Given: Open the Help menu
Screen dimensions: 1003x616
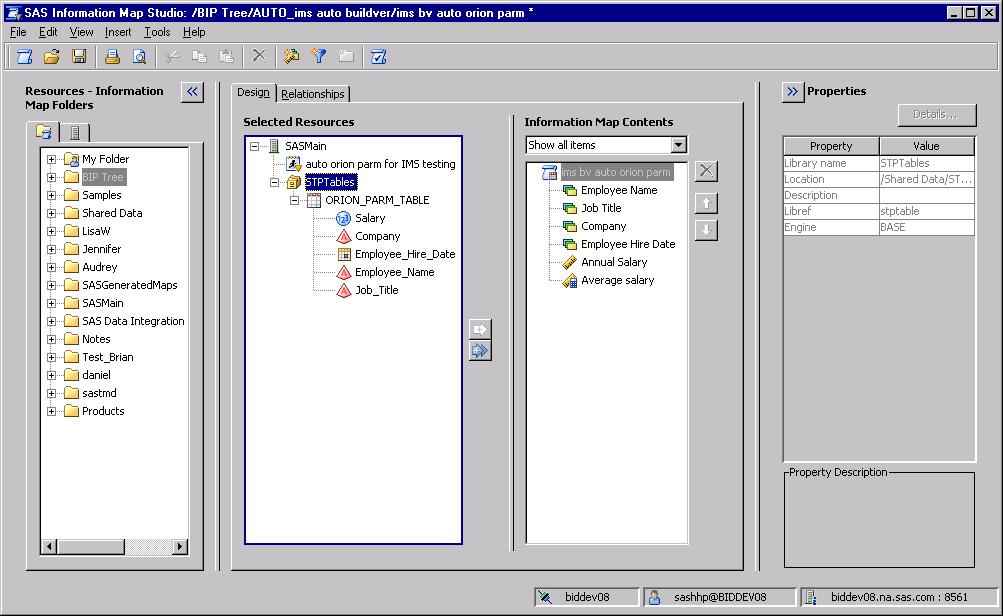Looking at the screenshot, I should (x=194, y=32).
